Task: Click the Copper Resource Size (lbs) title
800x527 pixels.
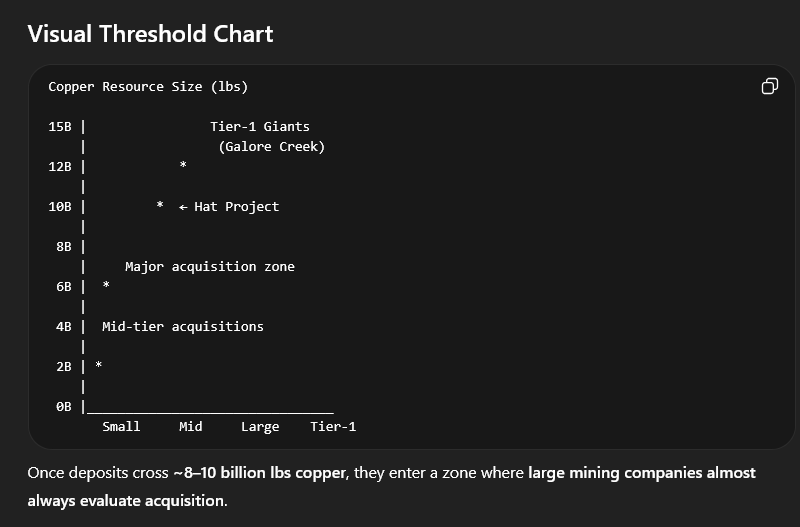Action: pyautogui.click(x=148, y=87)
